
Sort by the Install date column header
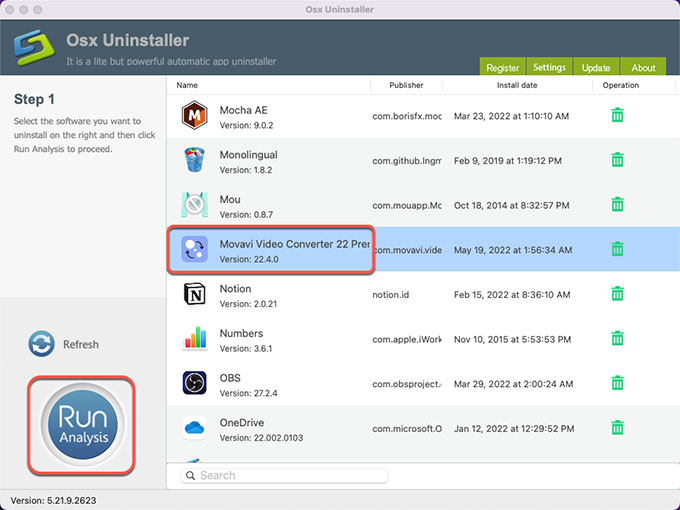pyautogui.click(x=517, y=85)
